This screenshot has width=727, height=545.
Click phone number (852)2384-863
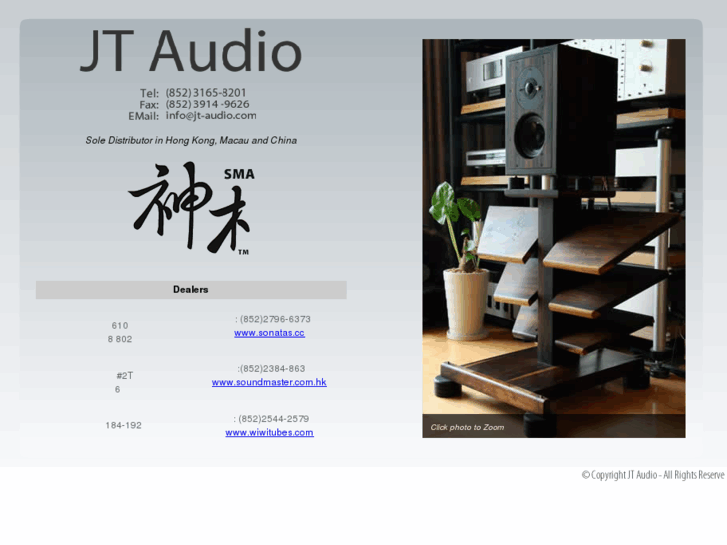[x=273, y=369]
